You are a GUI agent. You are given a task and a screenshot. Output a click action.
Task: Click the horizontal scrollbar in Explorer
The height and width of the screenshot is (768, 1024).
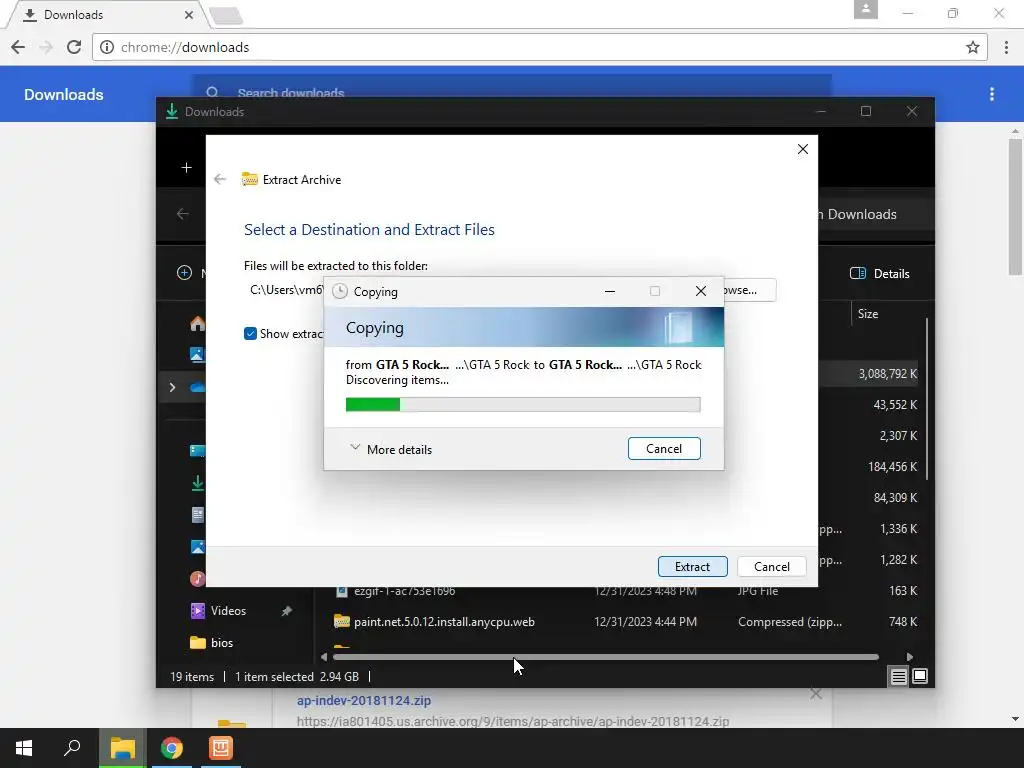click(x=605, y=657)
